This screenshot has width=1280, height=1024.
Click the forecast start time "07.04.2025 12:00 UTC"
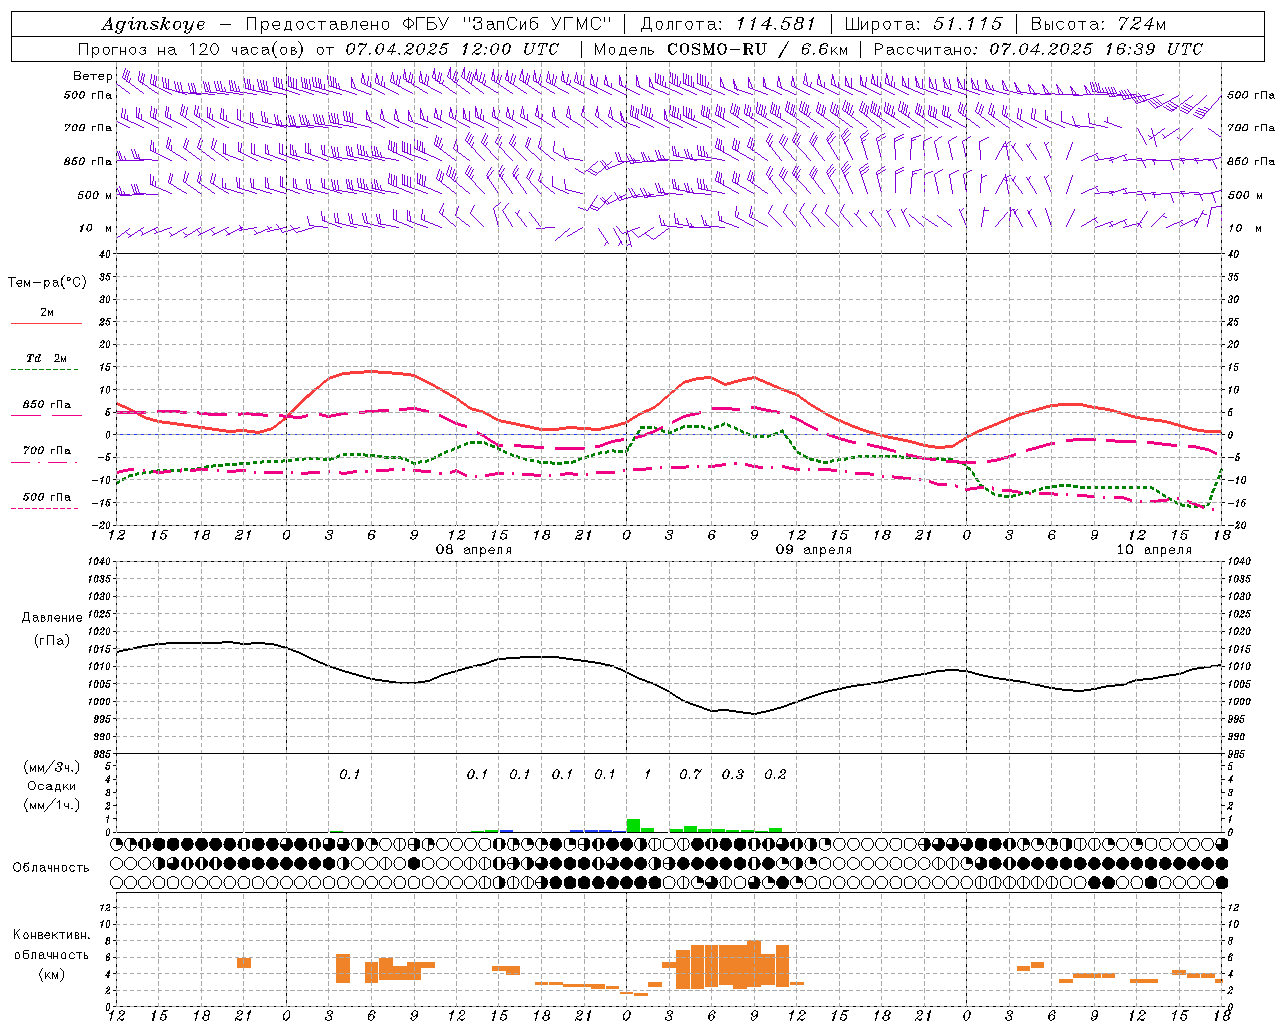pyautogui.click(x=452, y=49)
